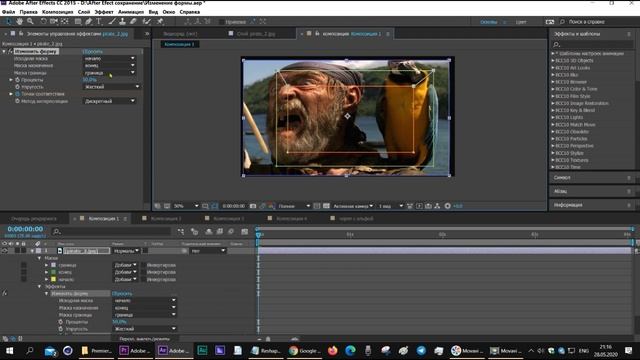Open Telegram from the taskbar

tap(421, 351)
